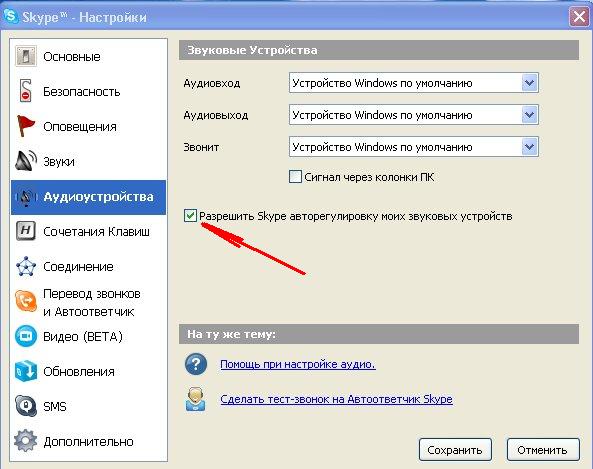Open Помощь при настройке аудио link

(x=298, y=364)
